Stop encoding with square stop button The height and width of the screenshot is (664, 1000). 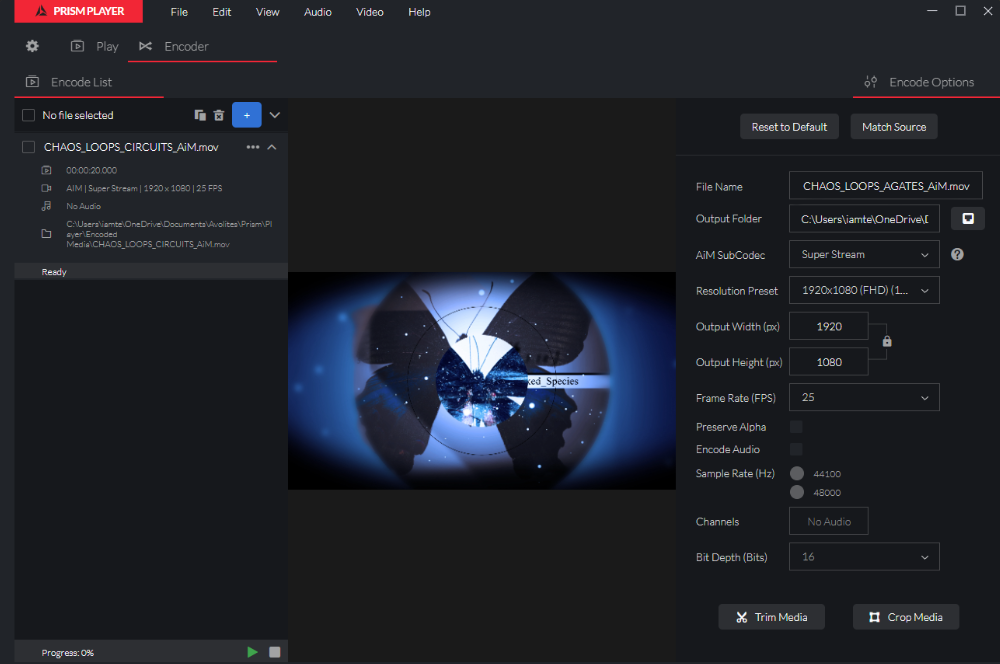click(275, 652)
